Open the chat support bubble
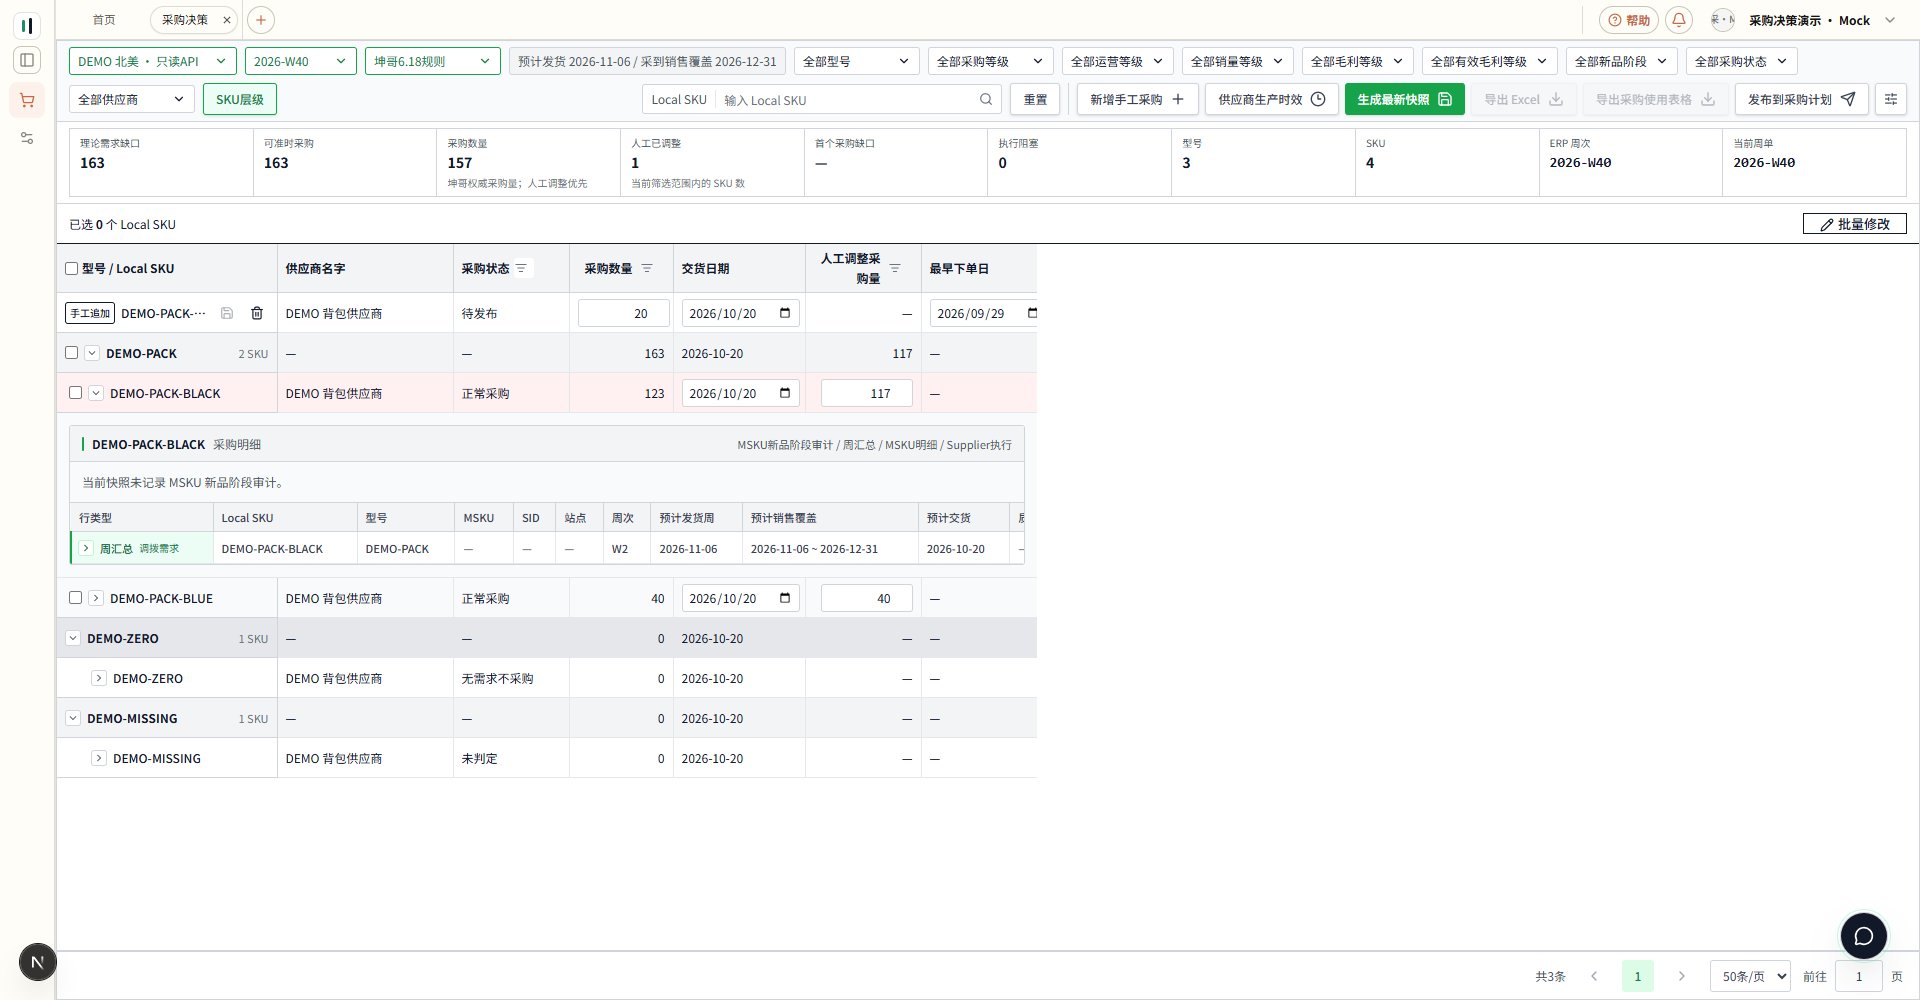This screenshot has width=1920, height=1000. click(x=1864, y=936)
